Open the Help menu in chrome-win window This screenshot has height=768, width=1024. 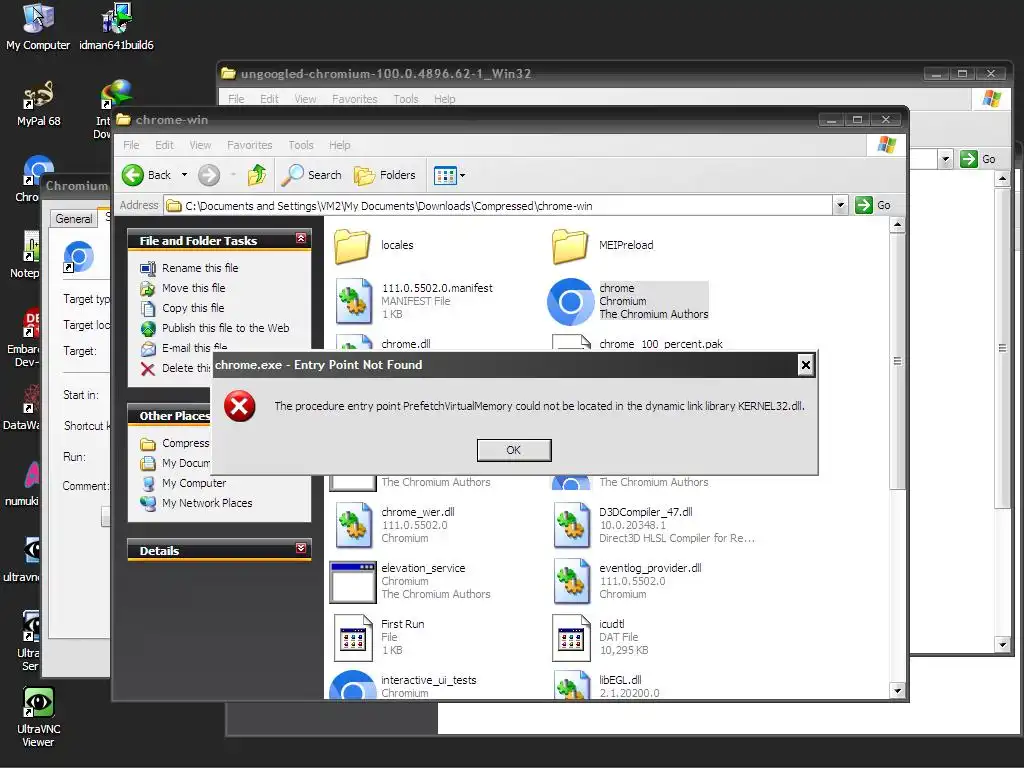339,145
